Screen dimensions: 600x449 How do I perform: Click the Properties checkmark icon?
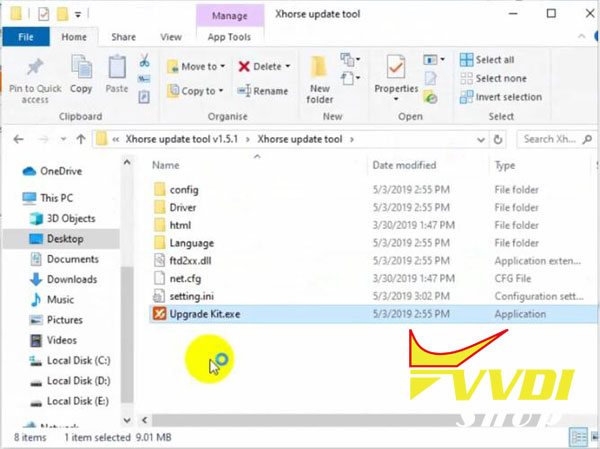[395, 67]
